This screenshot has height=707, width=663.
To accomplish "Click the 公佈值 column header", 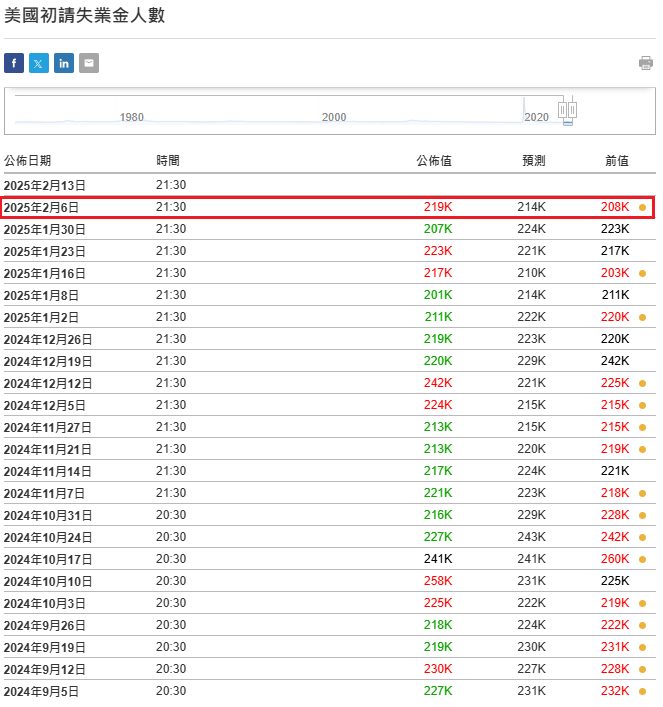I will (x=434, y=161).
